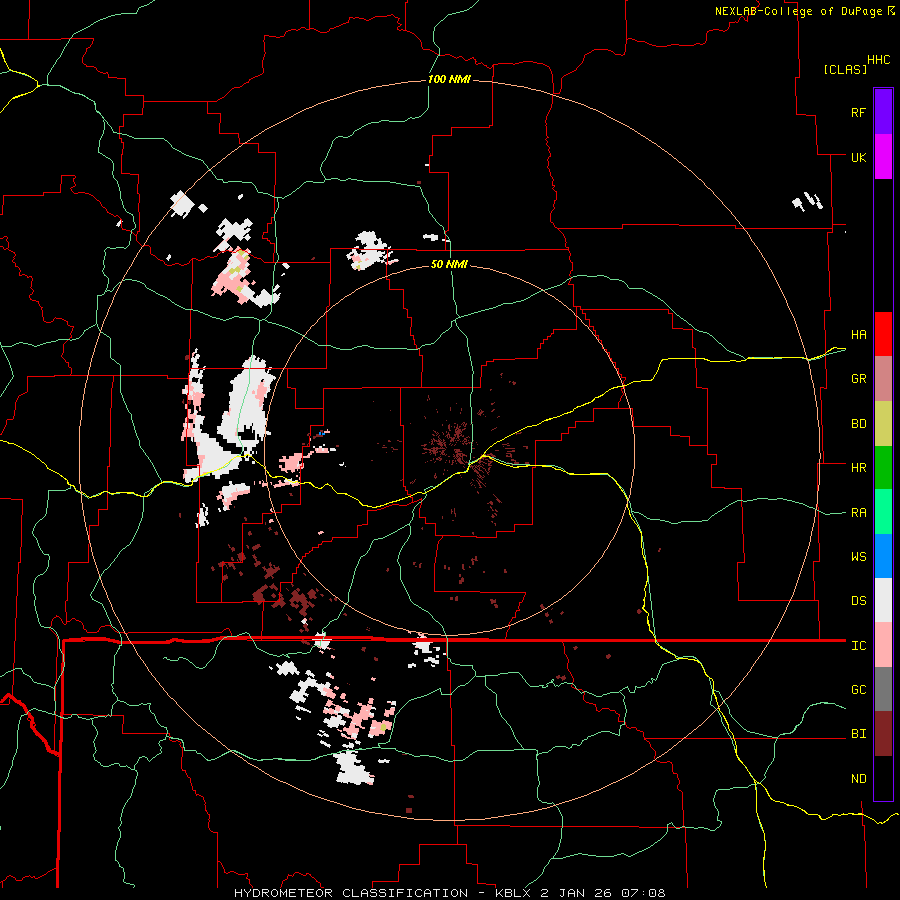The height and width of the screenshot is (900, 900).
Task: Click the IC legend label
Action: (858, 646)
